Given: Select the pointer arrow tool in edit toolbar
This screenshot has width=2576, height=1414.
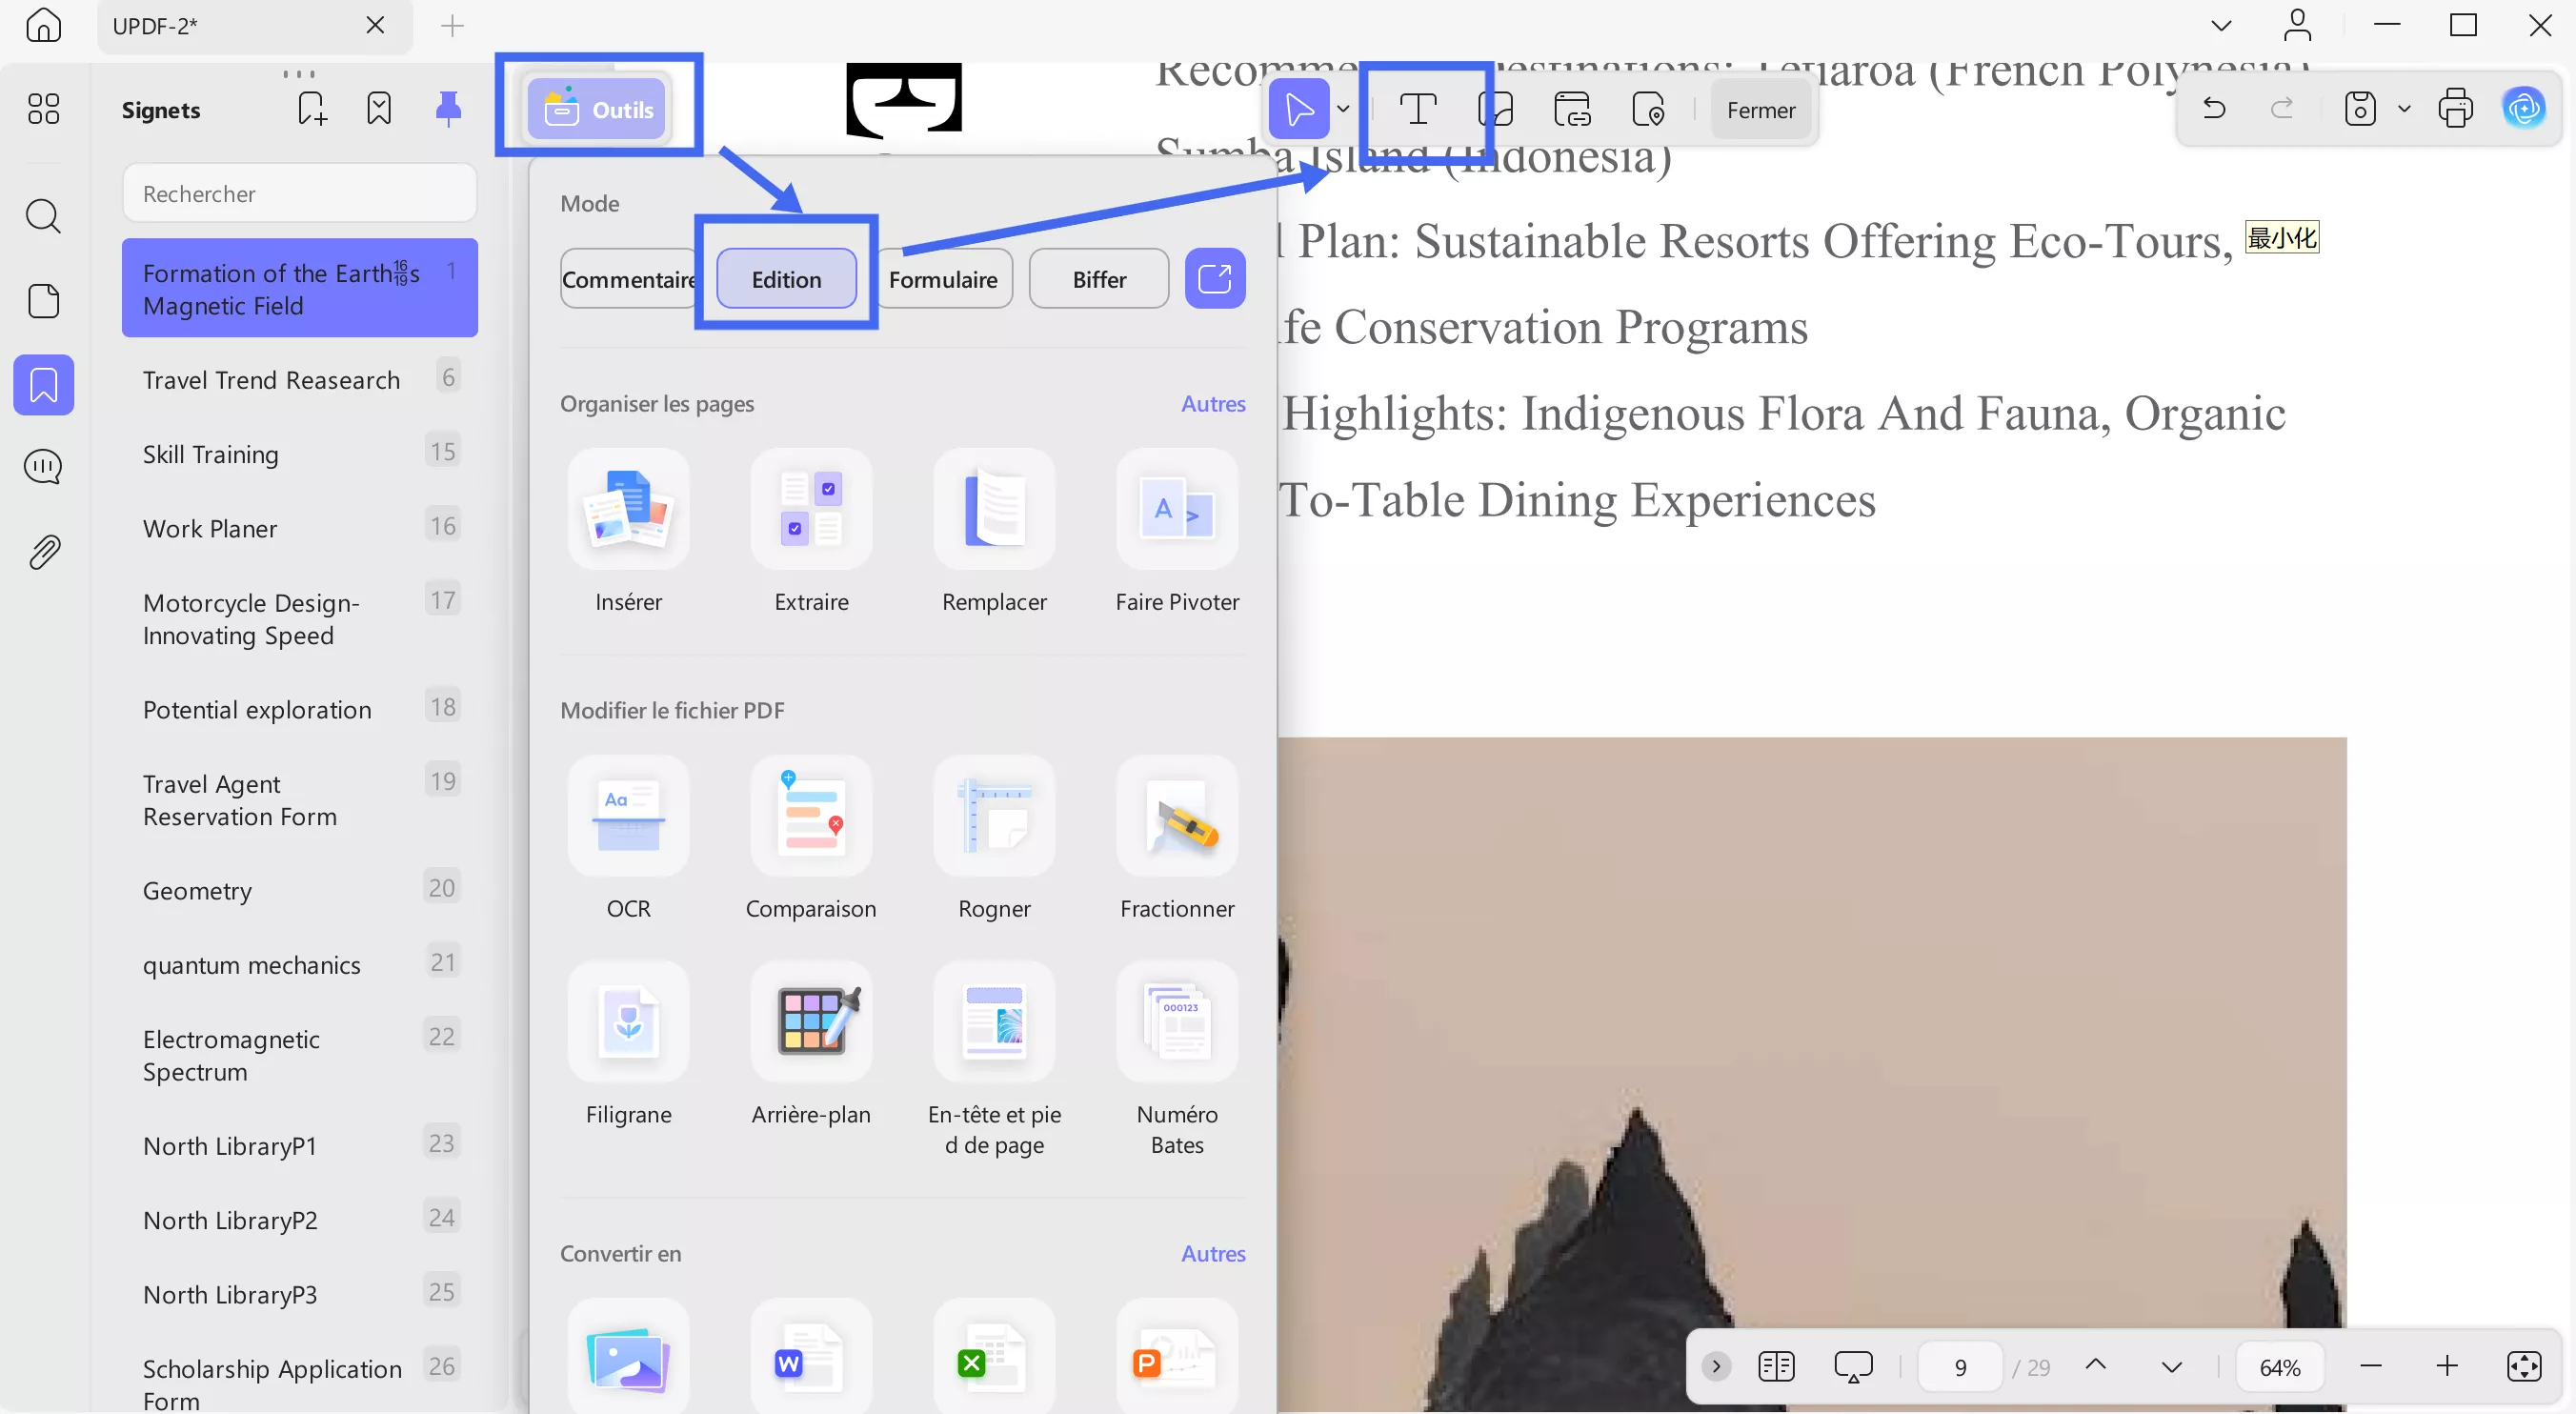Looking at the screenshot, I should 1299,109.
